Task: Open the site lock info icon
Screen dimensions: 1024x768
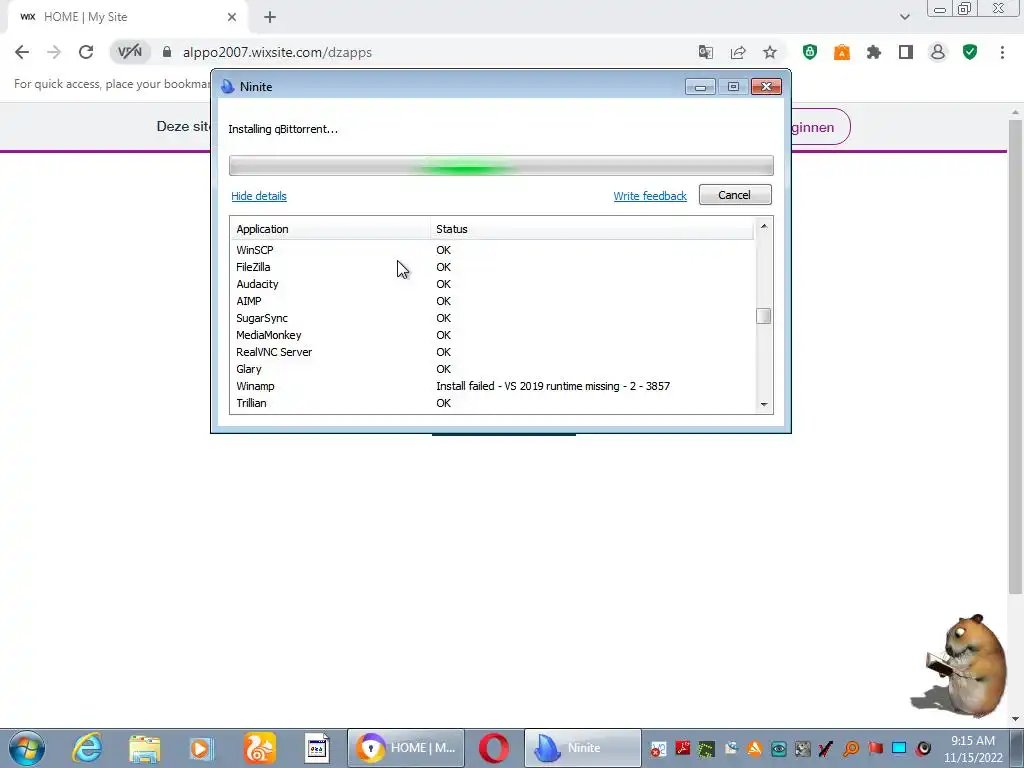Action: [x=167, y=52]
